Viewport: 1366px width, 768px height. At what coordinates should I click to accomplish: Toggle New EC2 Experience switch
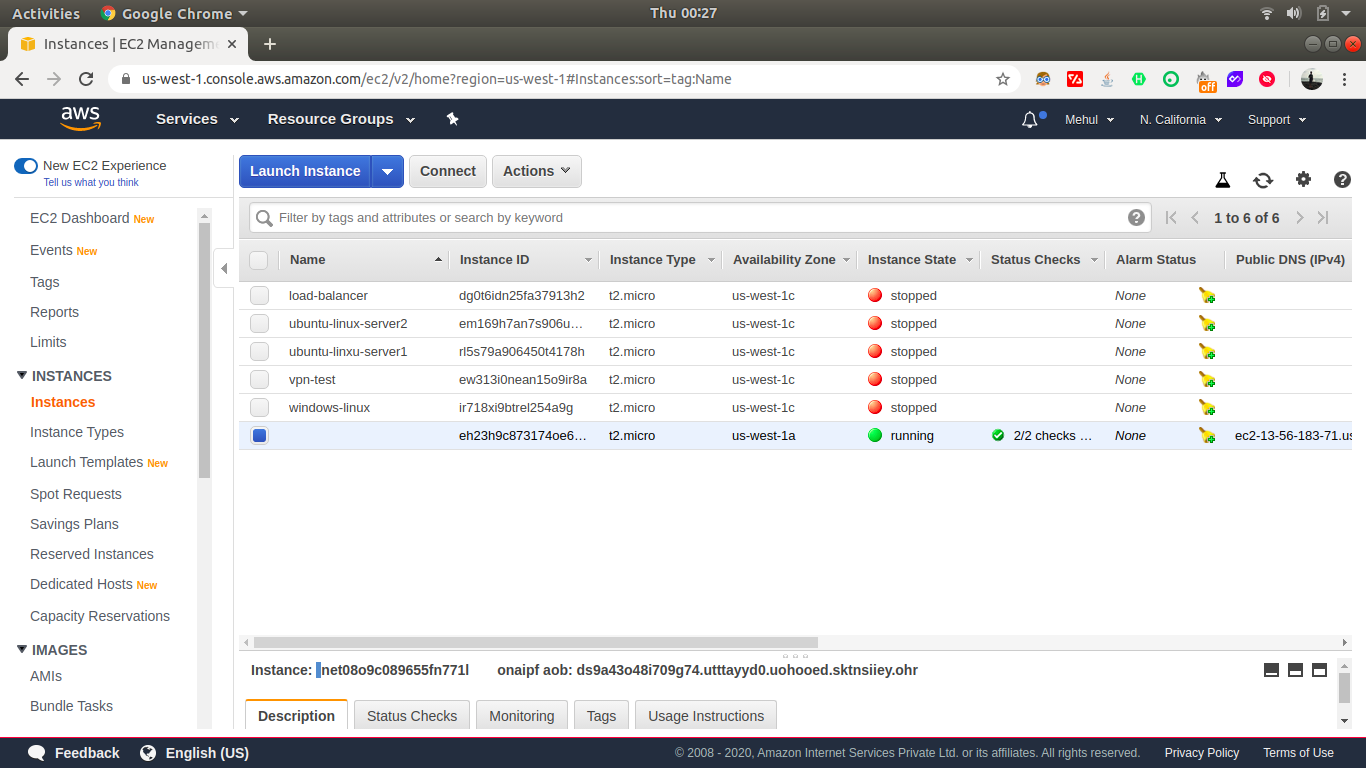click(x=26, y=166)
